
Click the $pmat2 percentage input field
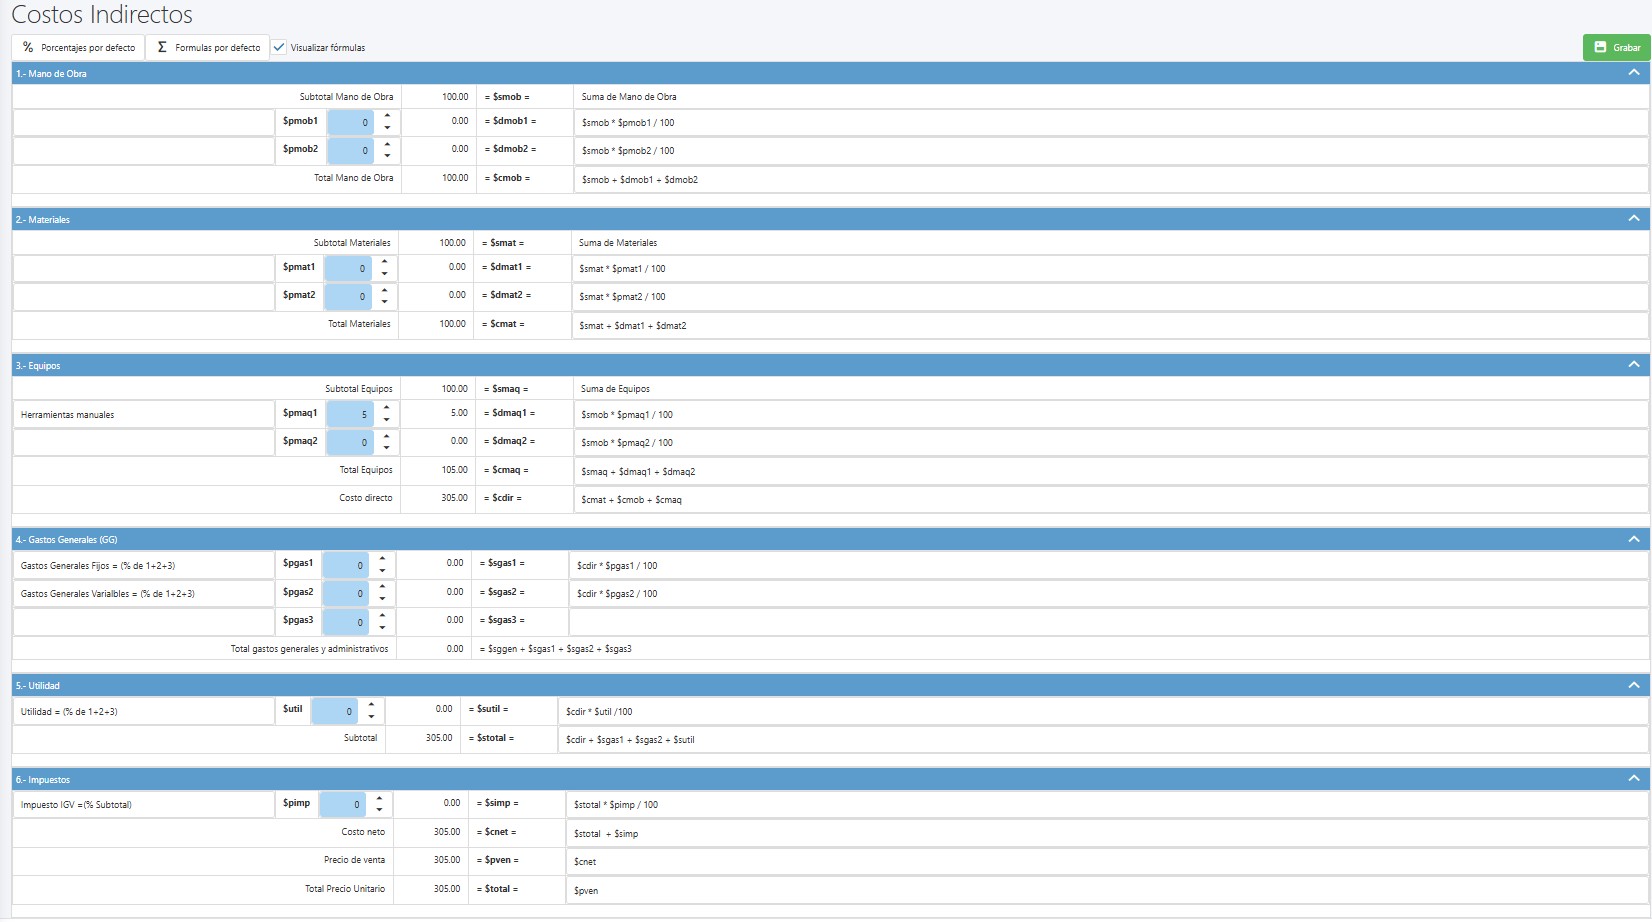(x=348, y=297)
